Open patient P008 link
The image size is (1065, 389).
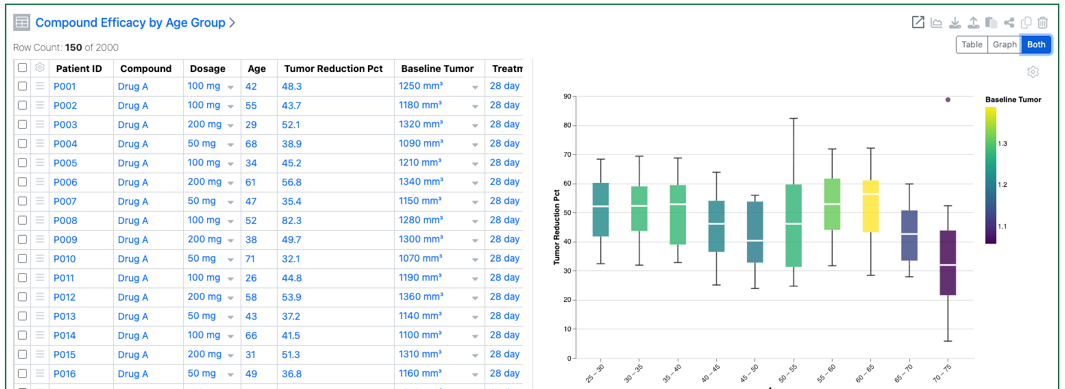pyautogui.click(x=65, y=220)
